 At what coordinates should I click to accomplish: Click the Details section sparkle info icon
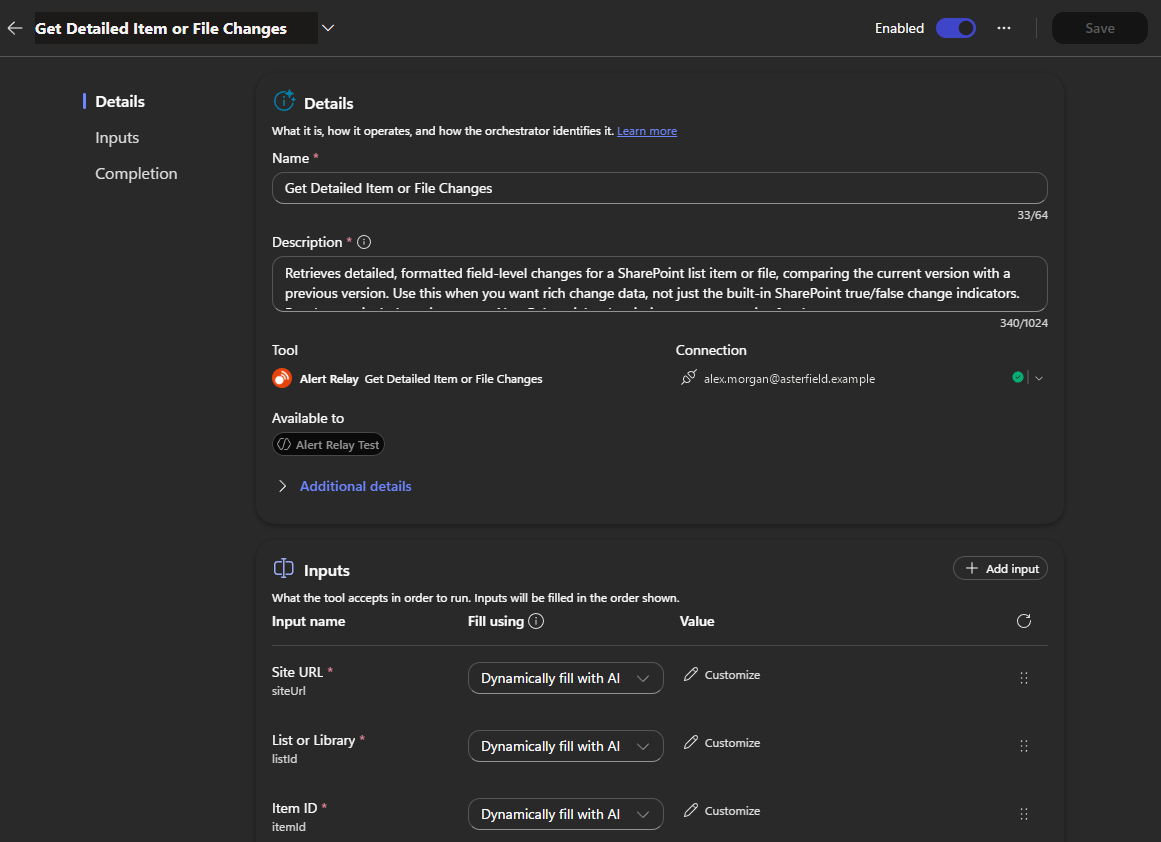pyautogui.click(x=284, y=101)
